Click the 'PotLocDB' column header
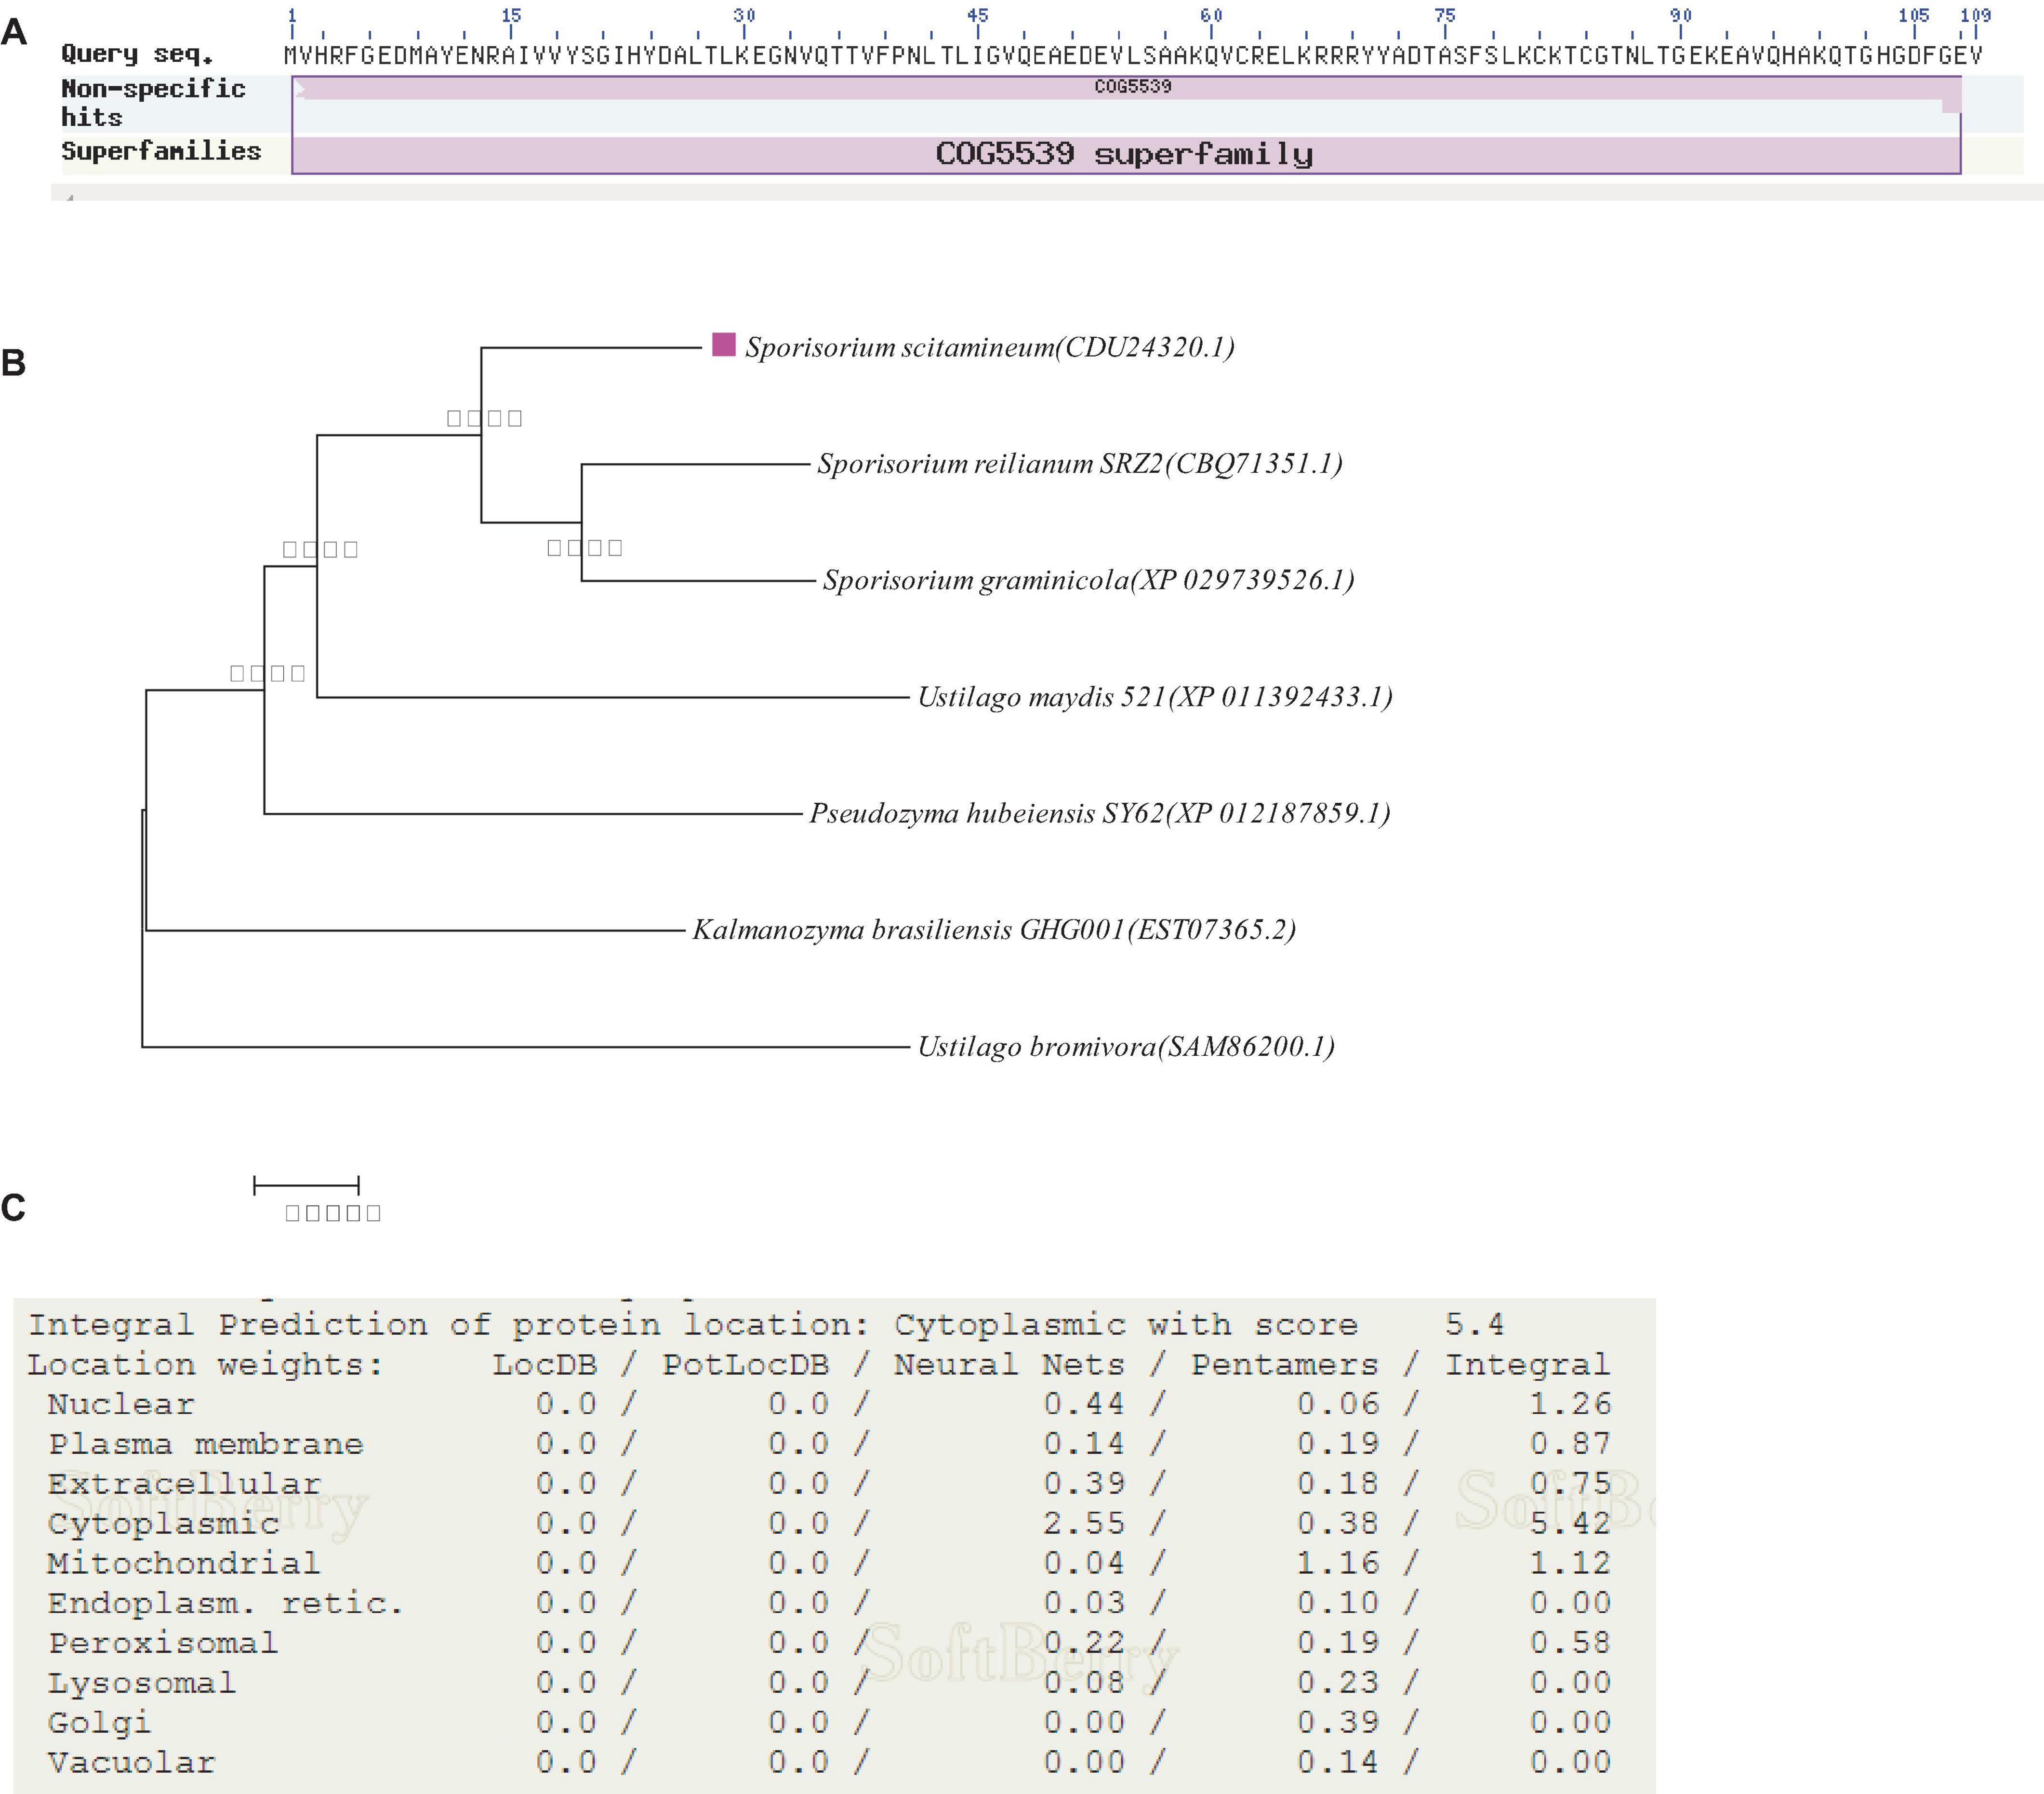The image size is (2044, 1794). pyautogui.click(x=746, y=1365)
